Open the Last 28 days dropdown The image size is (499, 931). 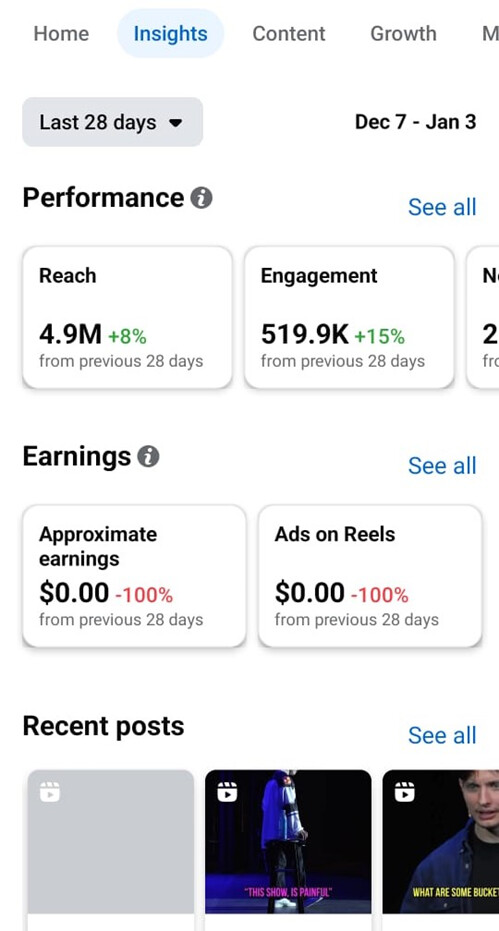(112, 122)
